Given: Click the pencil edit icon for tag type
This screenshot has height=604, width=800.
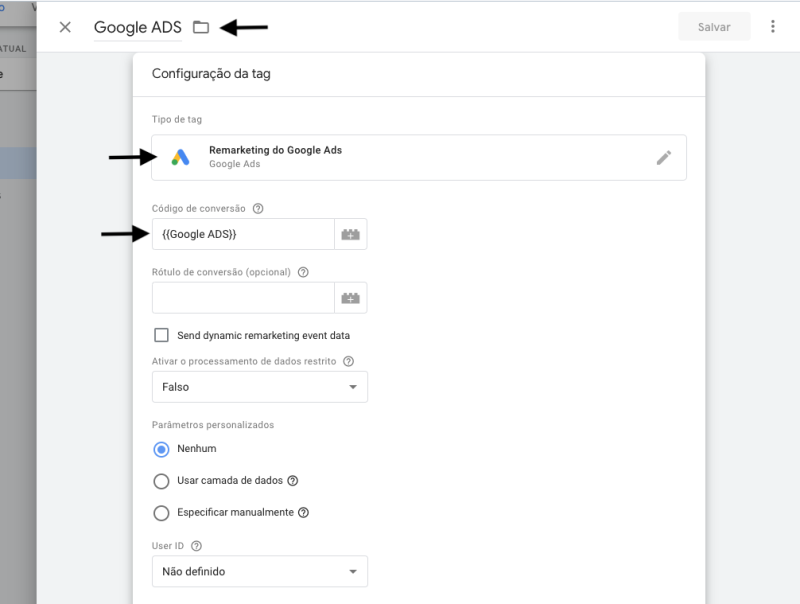Looking at the screenshot, I should click(664, 157).
